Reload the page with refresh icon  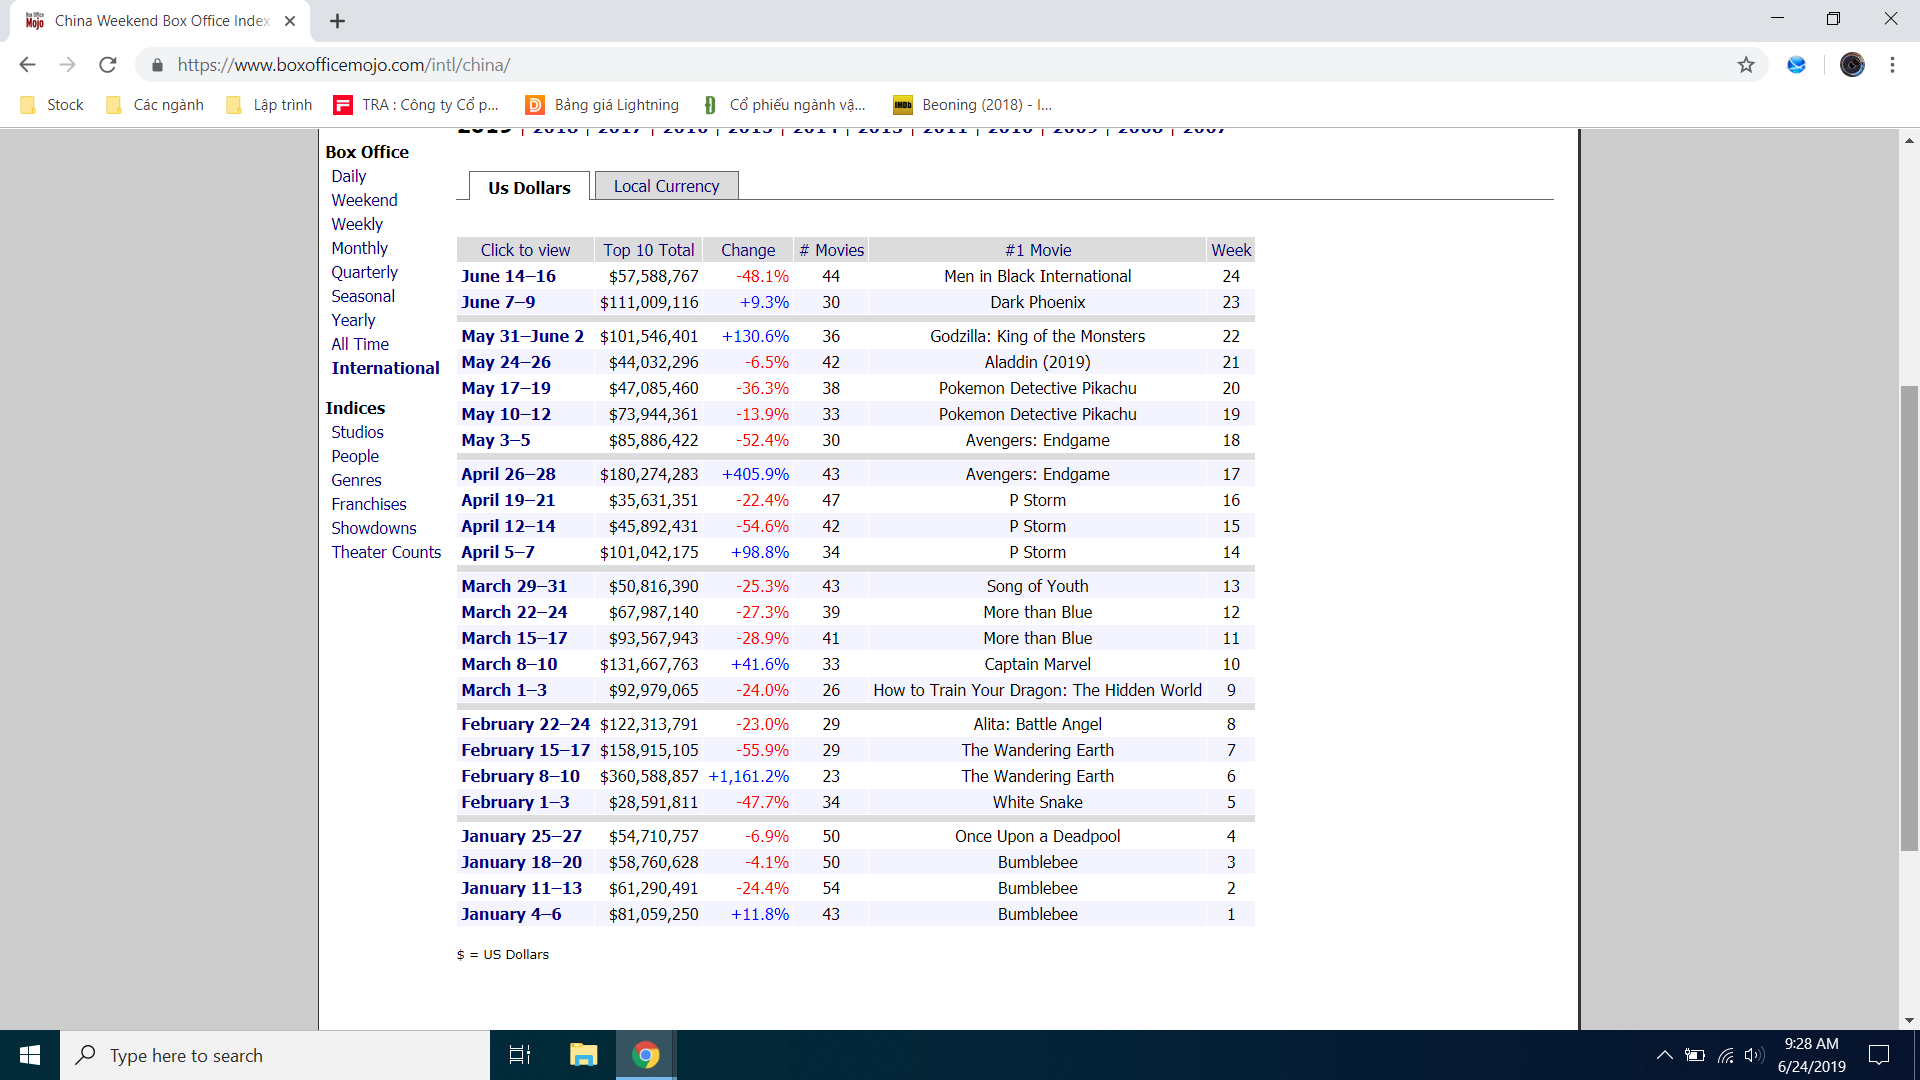coord(108,65)
